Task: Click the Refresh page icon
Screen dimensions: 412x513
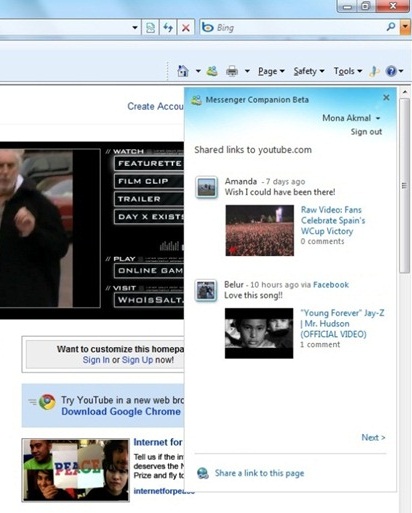Action: click(x=168, y=28)
